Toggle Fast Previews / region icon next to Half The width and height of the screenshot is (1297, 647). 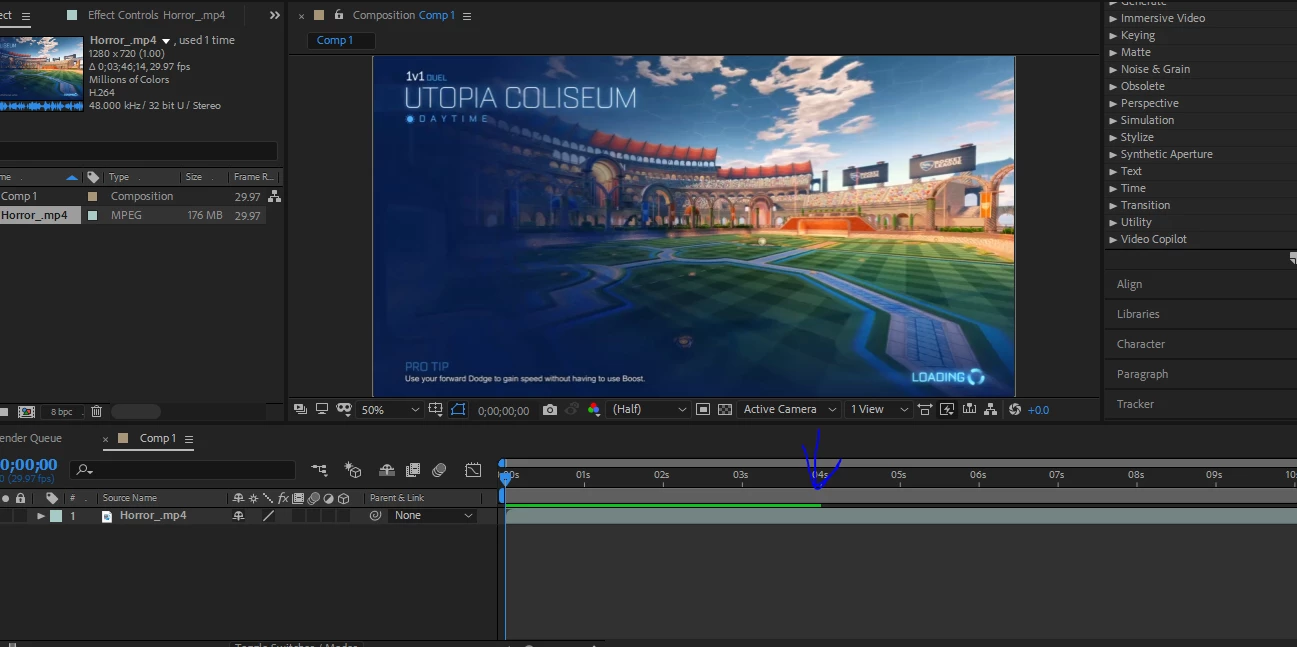point(703,409)
